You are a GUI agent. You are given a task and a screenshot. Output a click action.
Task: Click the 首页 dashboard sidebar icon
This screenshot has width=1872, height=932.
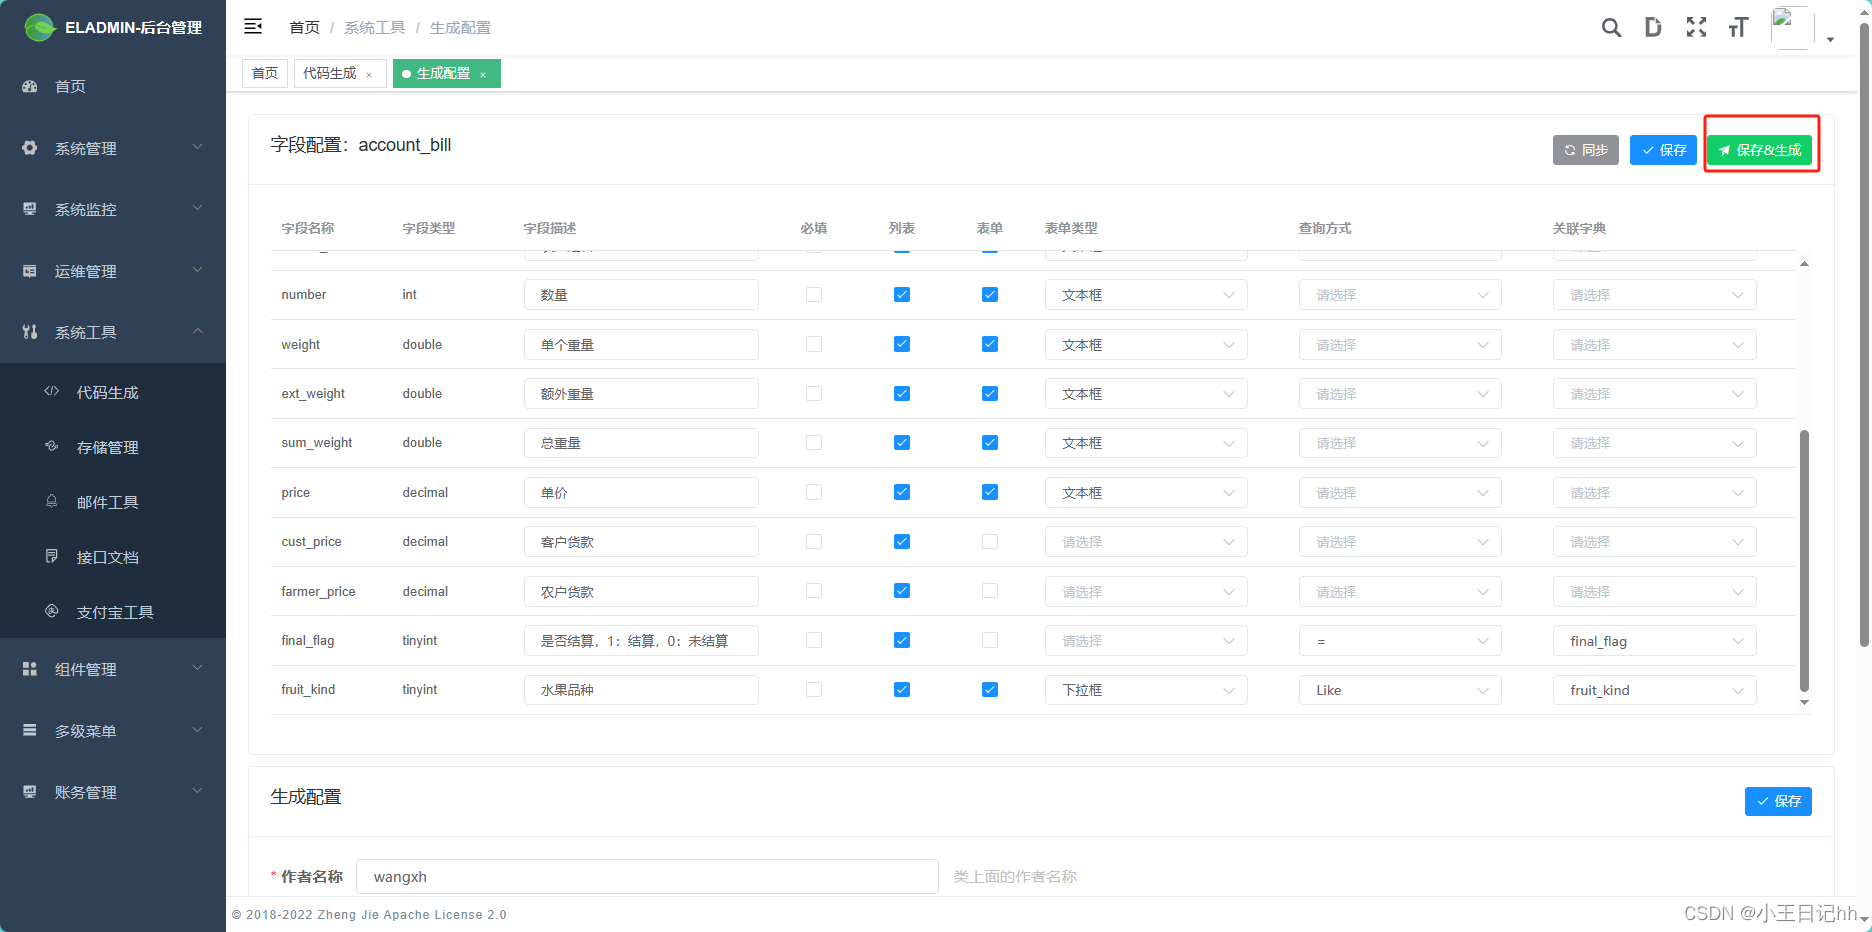pyautogui.click(x=30, y=87)
